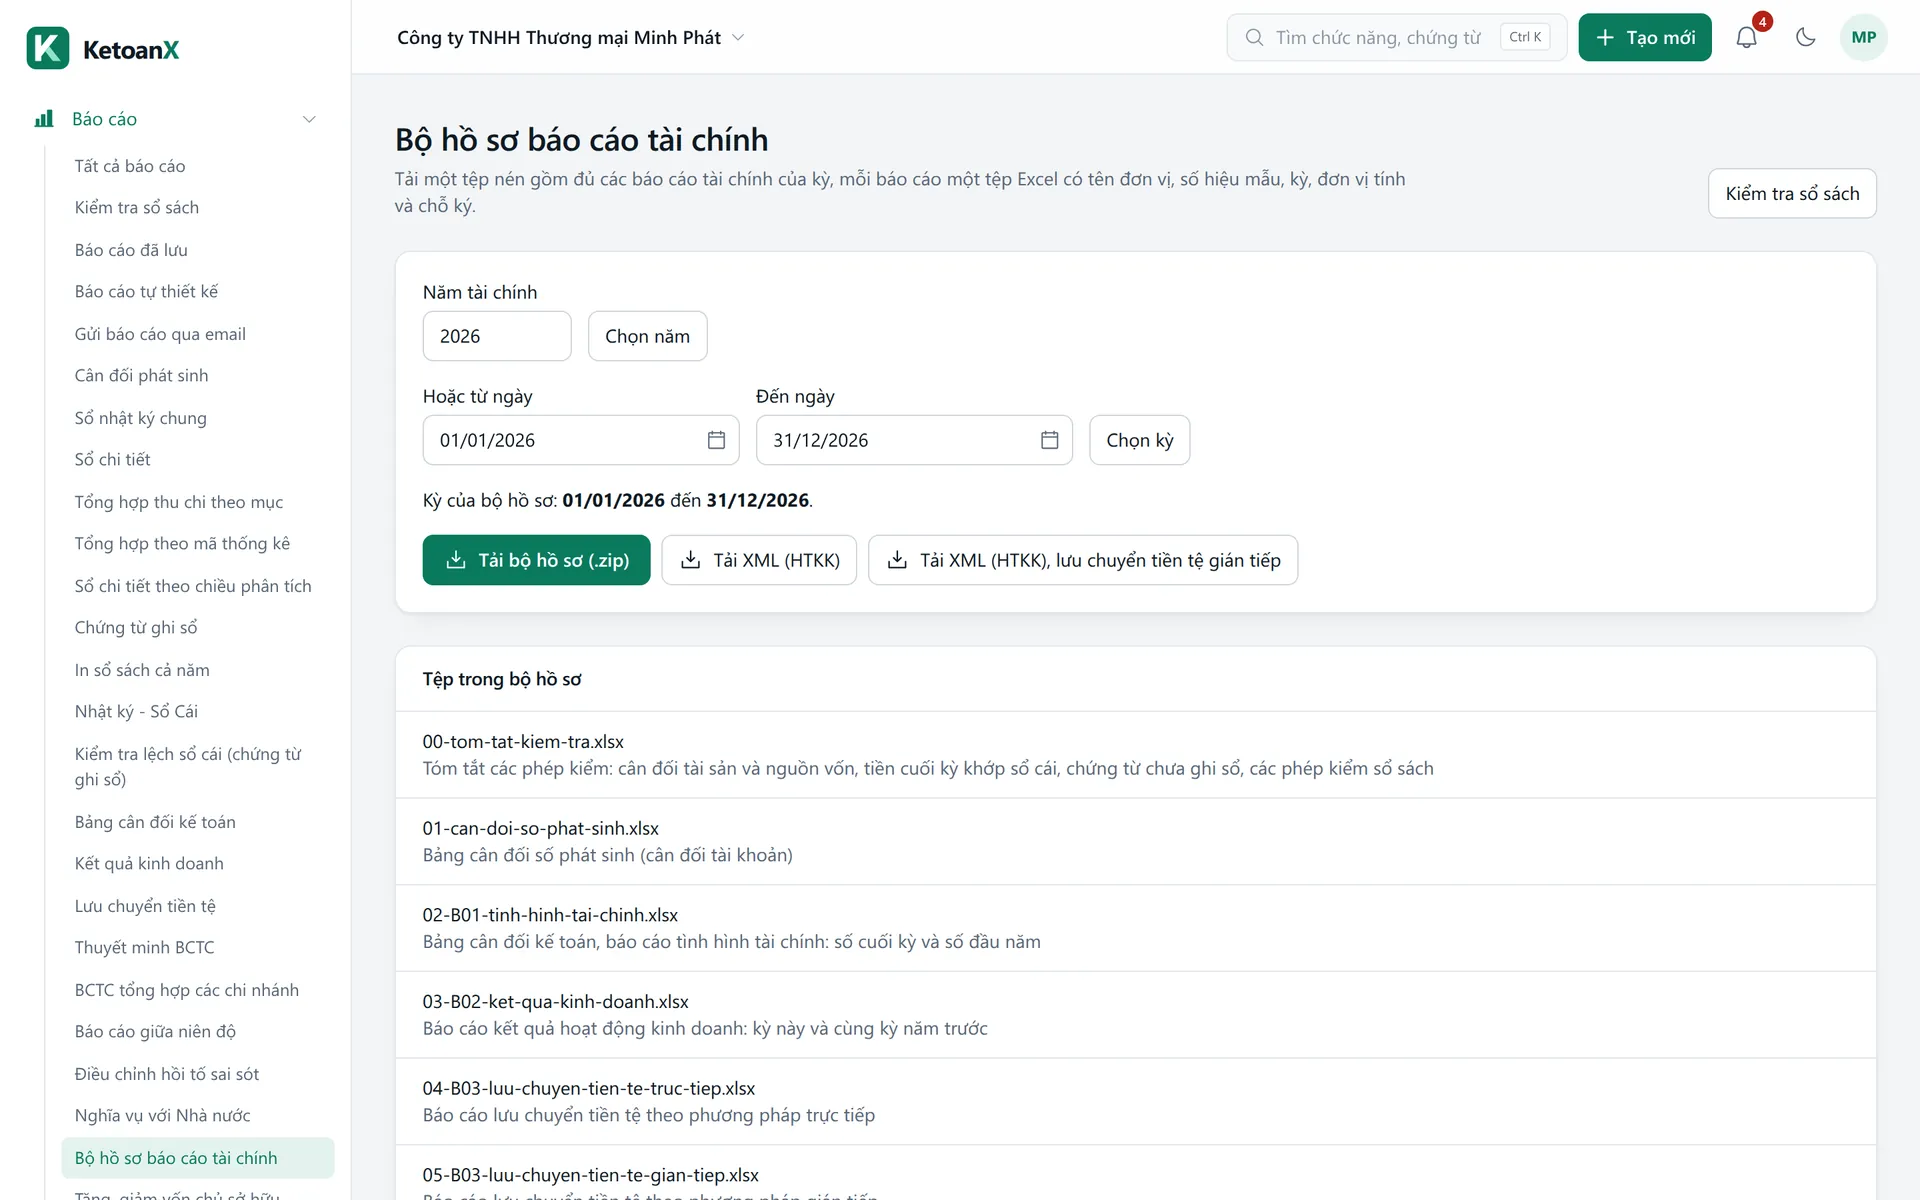Click Kiểm tra sổ sách button at top right
This screenshot has height=1200, width=1920.
1792,193
